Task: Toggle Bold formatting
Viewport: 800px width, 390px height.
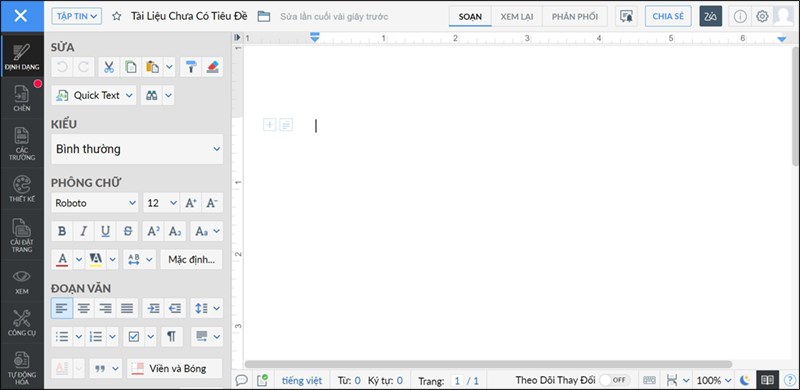Action: point(62,231)
